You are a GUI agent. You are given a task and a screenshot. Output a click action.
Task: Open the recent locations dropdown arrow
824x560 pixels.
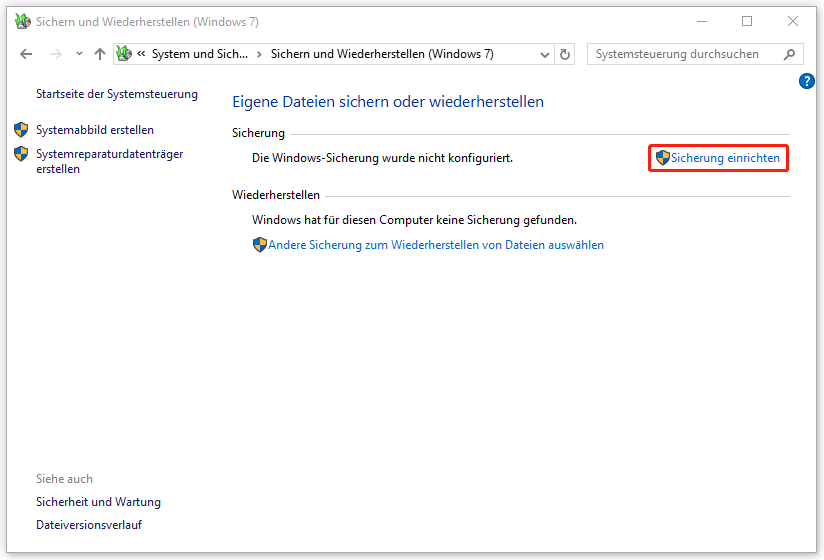point(79,54)
